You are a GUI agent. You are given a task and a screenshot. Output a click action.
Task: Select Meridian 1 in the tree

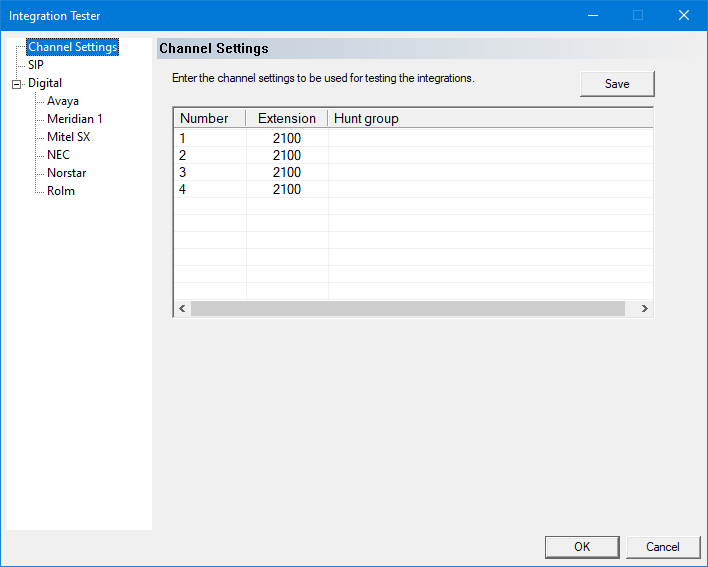pos(74,119)
